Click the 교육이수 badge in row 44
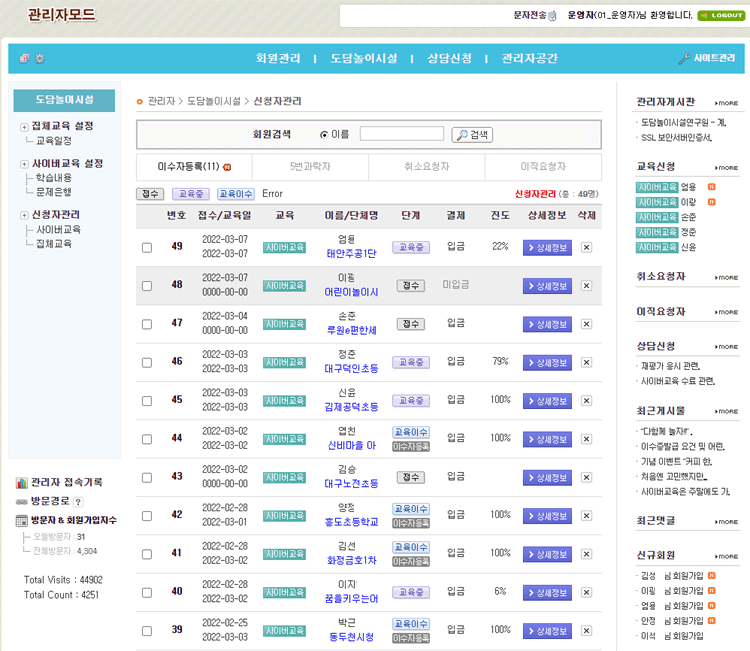 pos(410,432)
